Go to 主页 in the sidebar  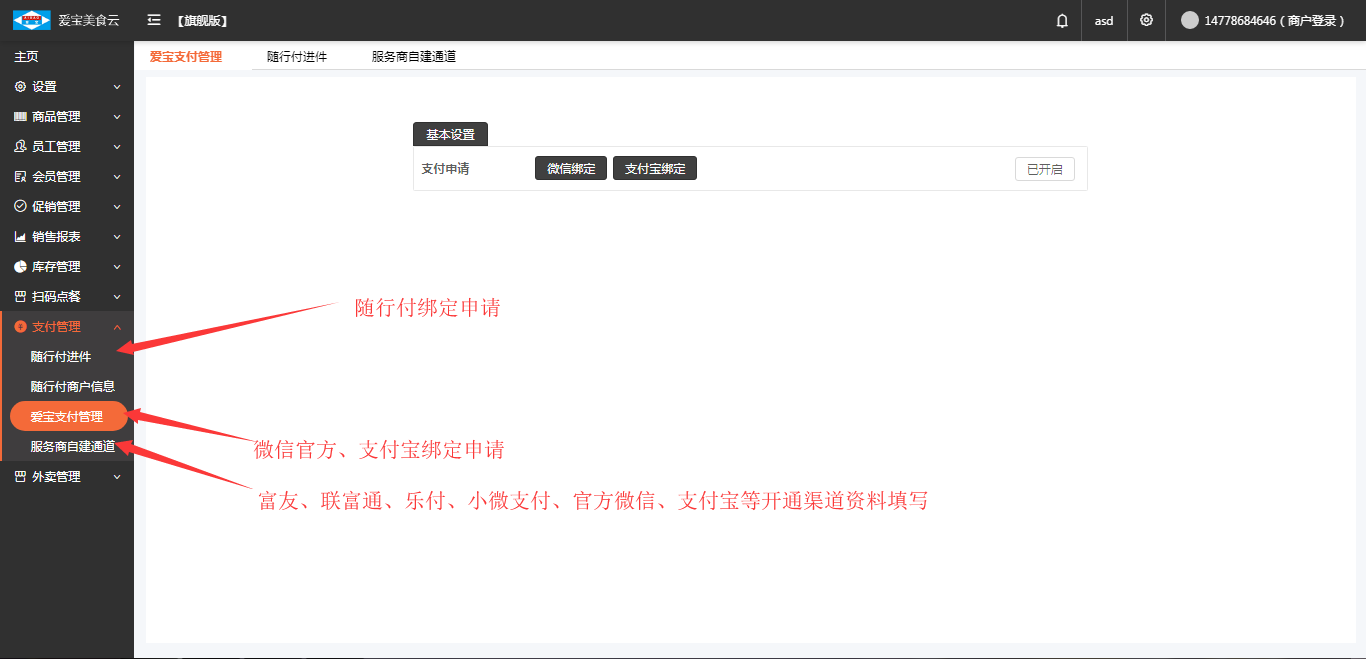coord(26,57)
